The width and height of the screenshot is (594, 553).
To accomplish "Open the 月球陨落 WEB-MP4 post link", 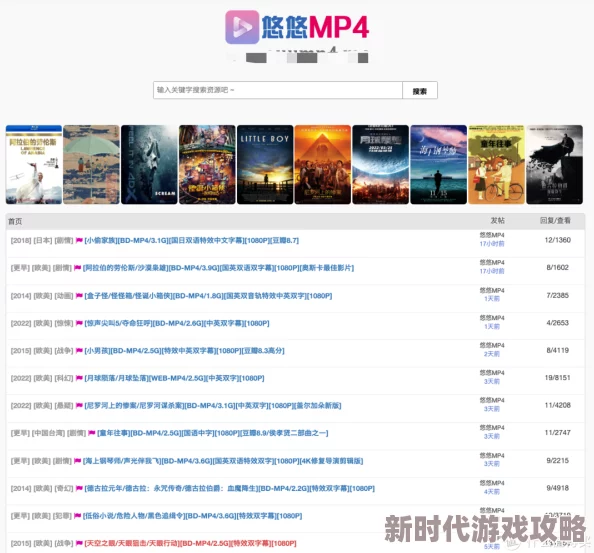I will 174,378.
